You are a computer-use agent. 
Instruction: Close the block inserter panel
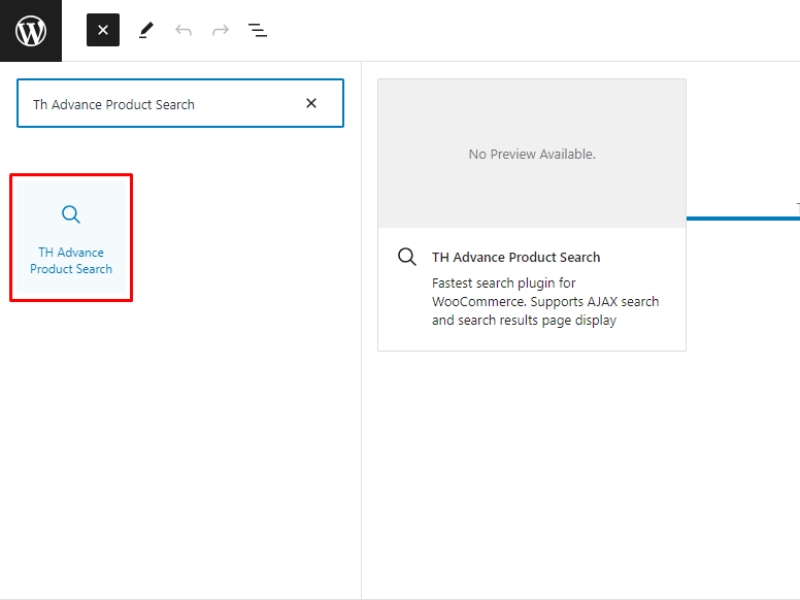(x=103, y=30)
